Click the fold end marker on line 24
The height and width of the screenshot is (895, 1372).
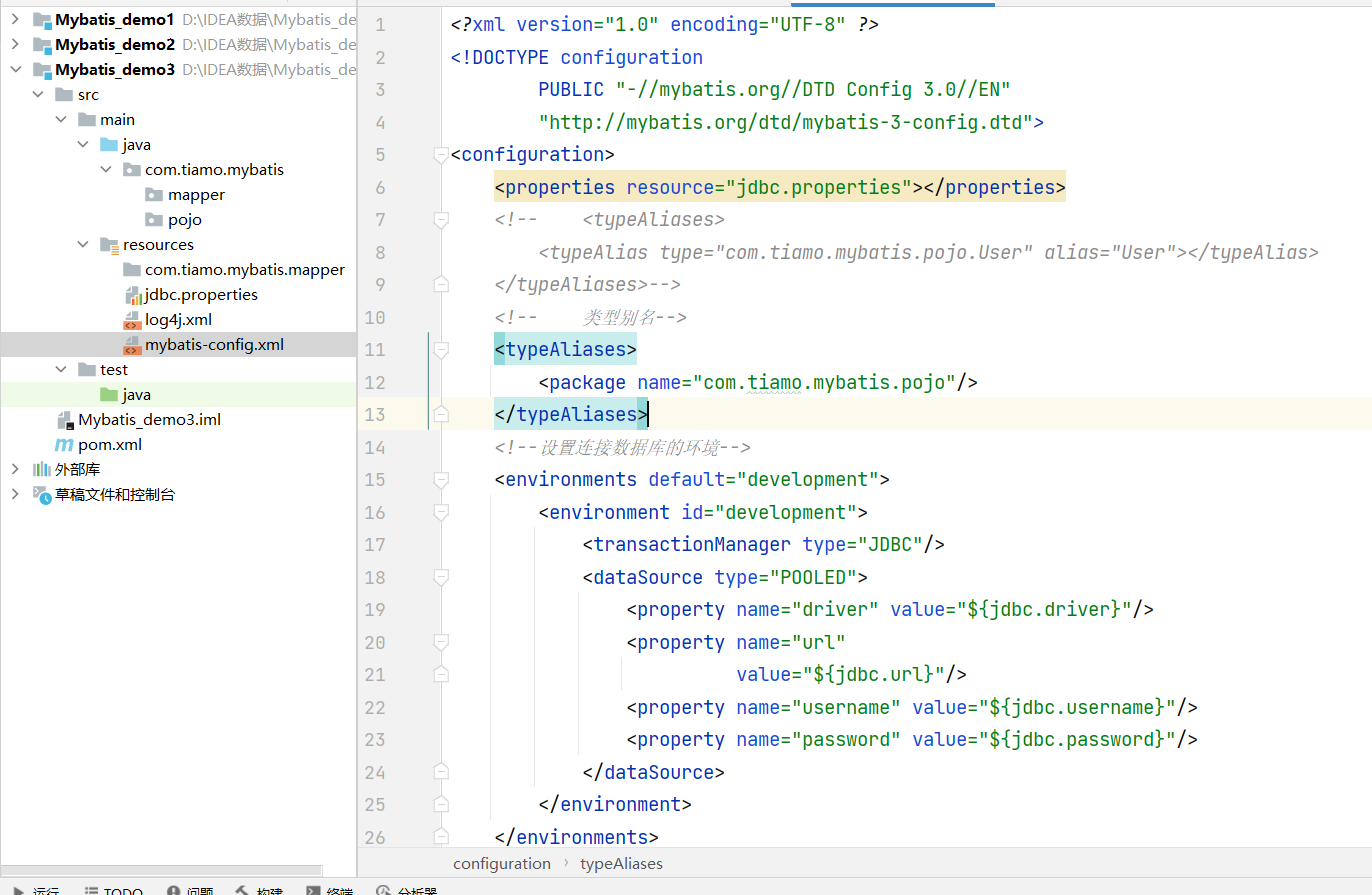pos(440,772)
